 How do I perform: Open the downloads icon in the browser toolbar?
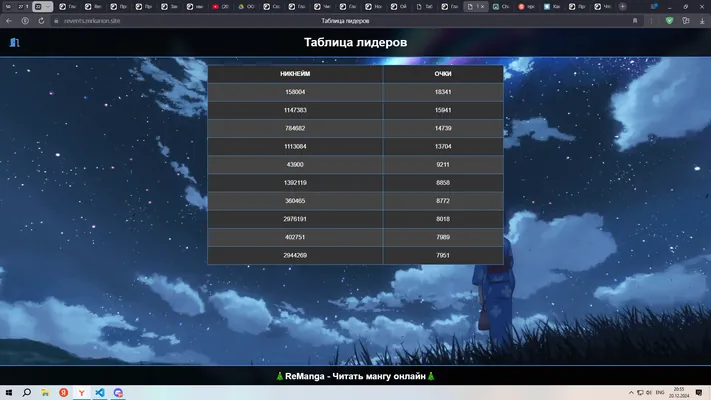pyautogui.click(x=702, y=21)
